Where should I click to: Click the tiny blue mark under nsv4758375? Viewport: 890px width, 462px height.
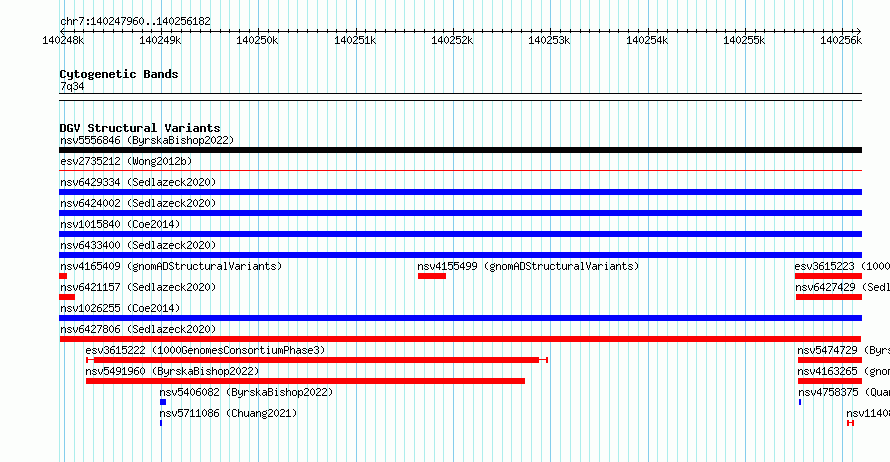[800, 402]
